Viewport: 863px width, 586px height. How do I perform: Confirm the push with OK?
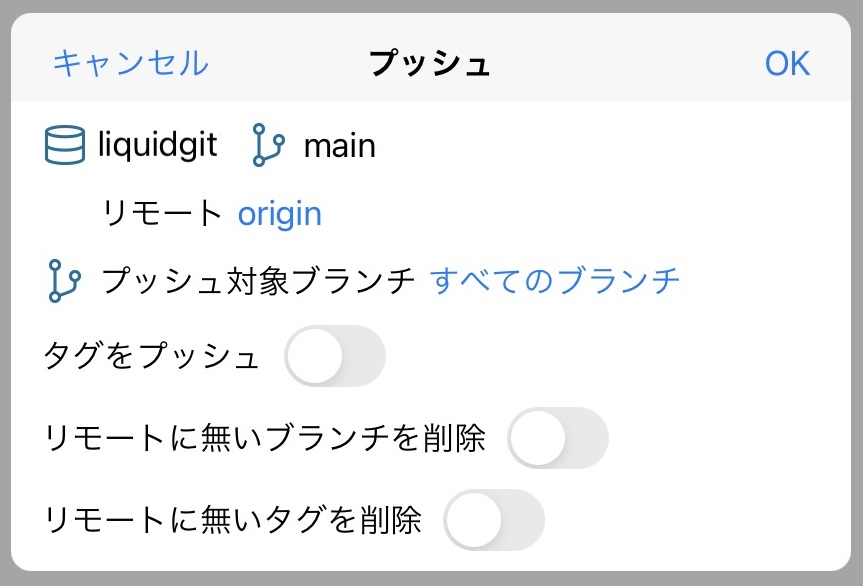coord(789,63)
